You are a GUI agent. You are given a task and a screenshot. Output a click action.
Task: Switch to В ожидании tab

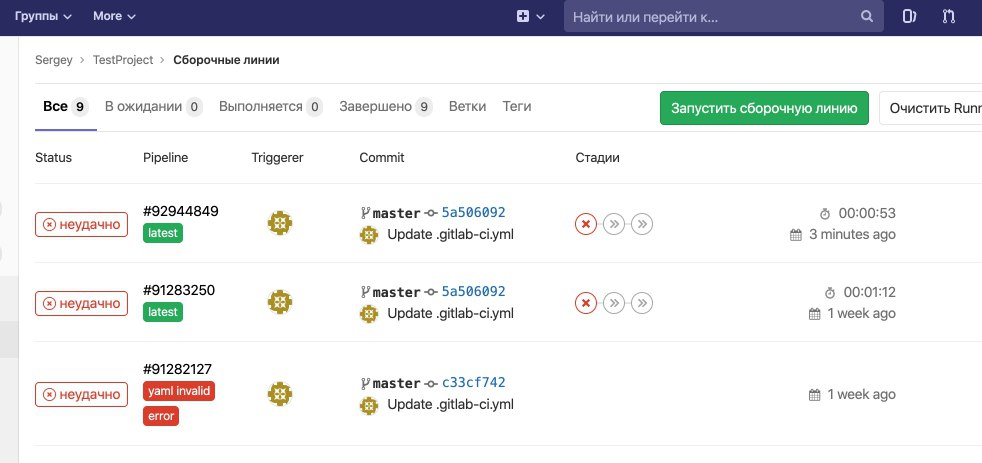coord(153,107)
